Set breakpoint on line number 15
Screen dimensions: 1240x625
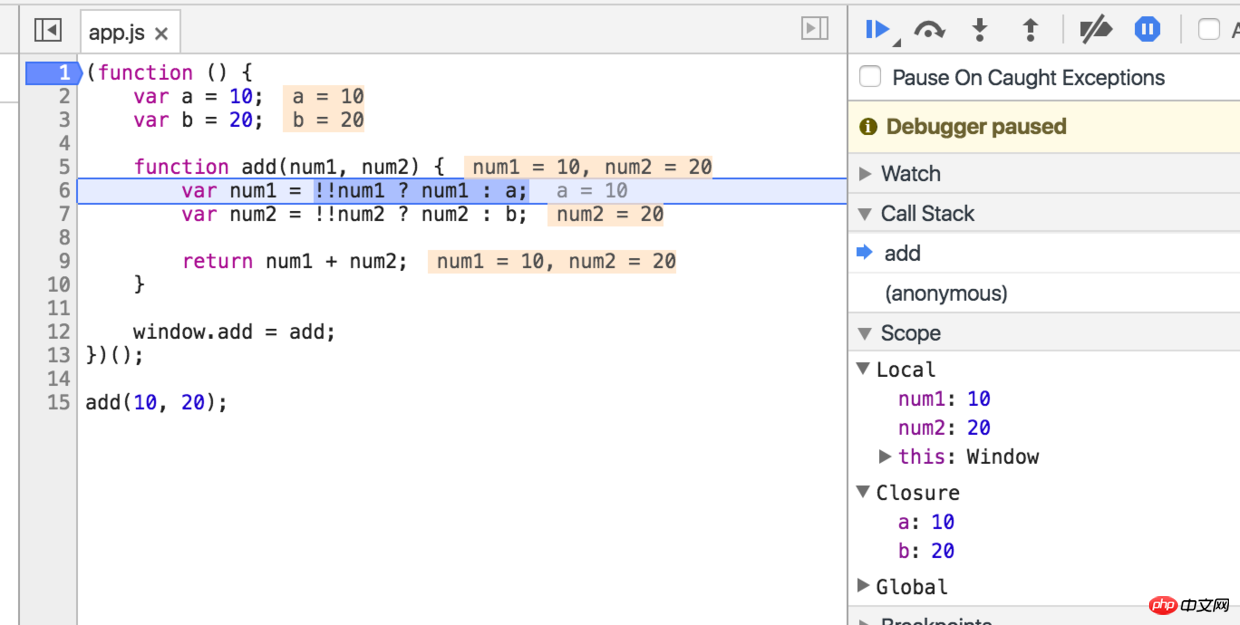58,402
